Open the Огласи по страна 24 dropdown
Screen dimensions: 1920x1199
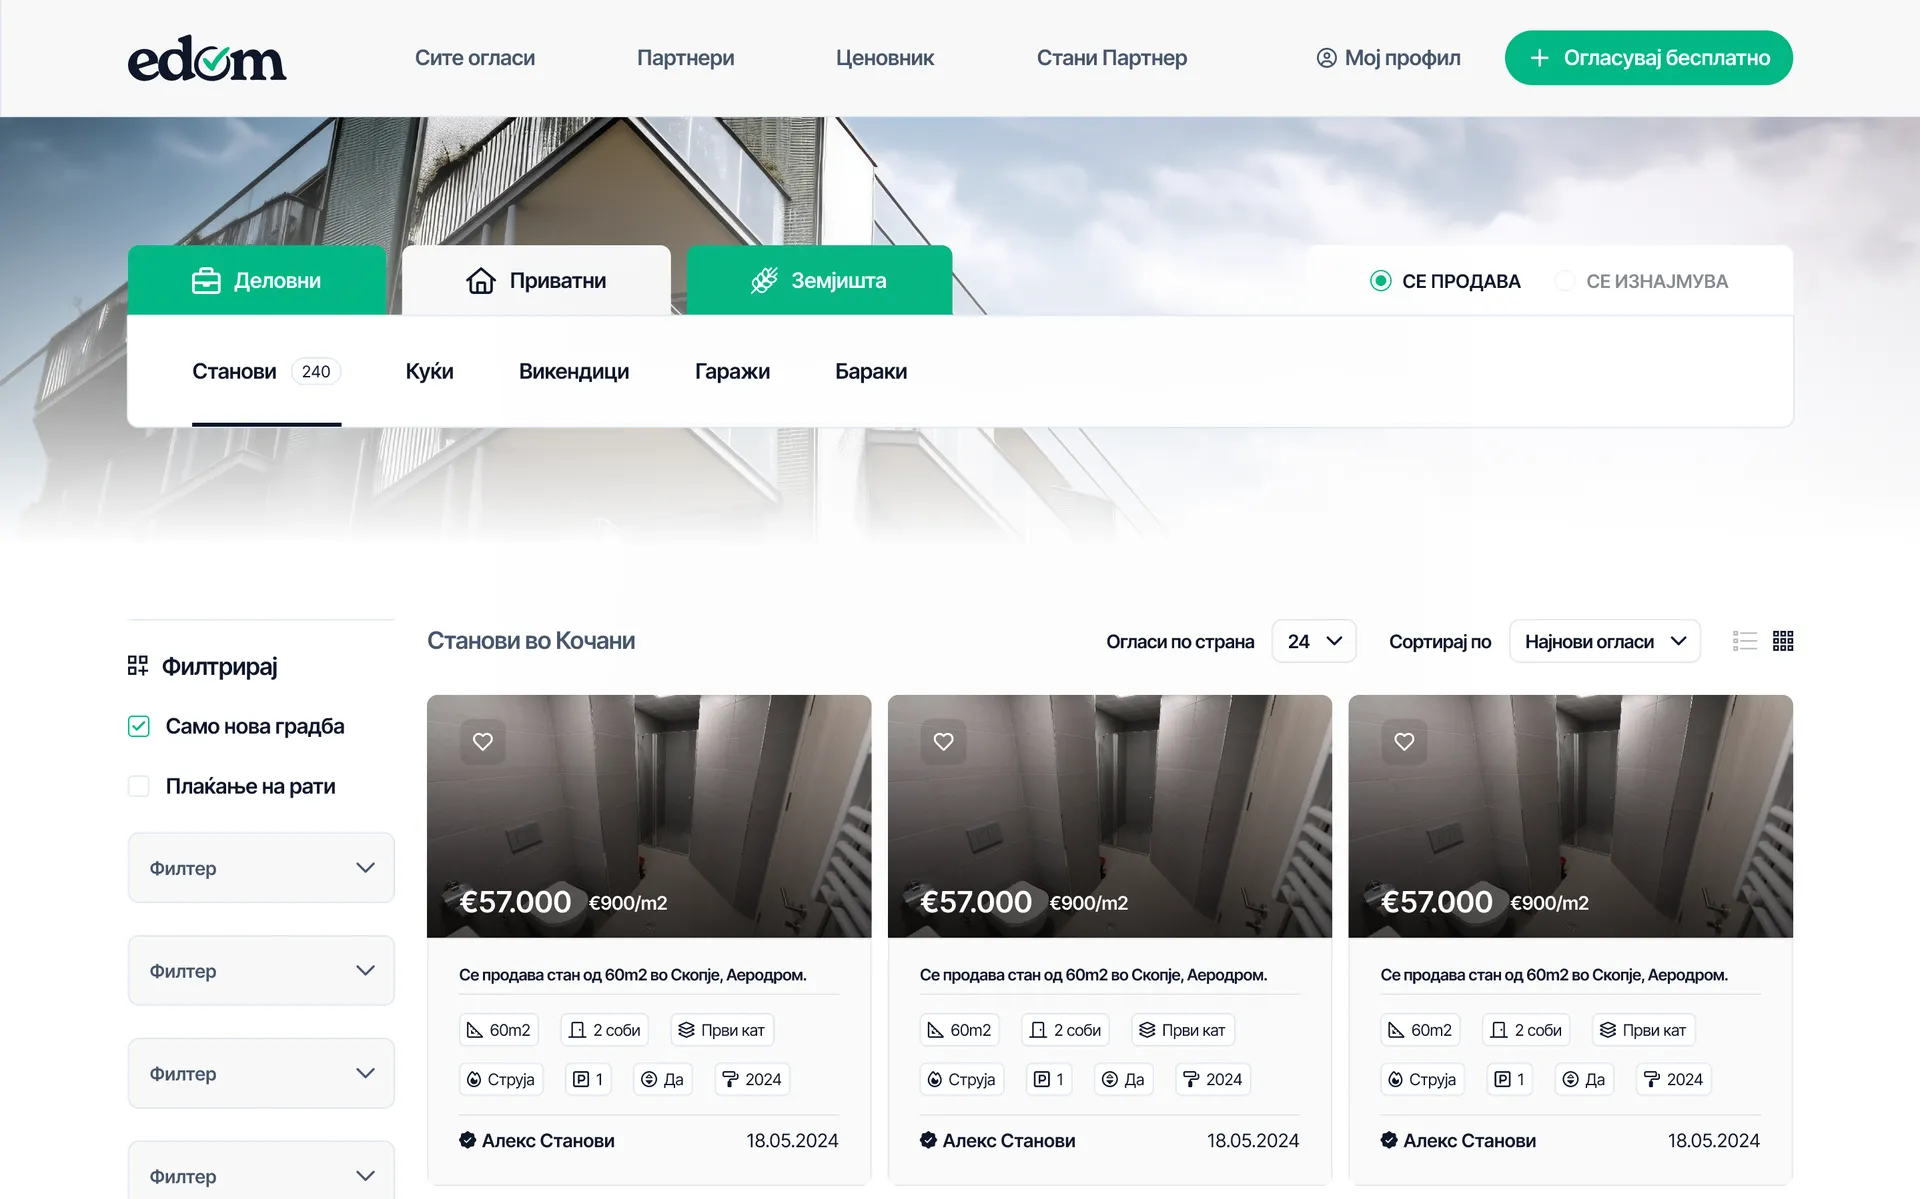(1314, 641)
